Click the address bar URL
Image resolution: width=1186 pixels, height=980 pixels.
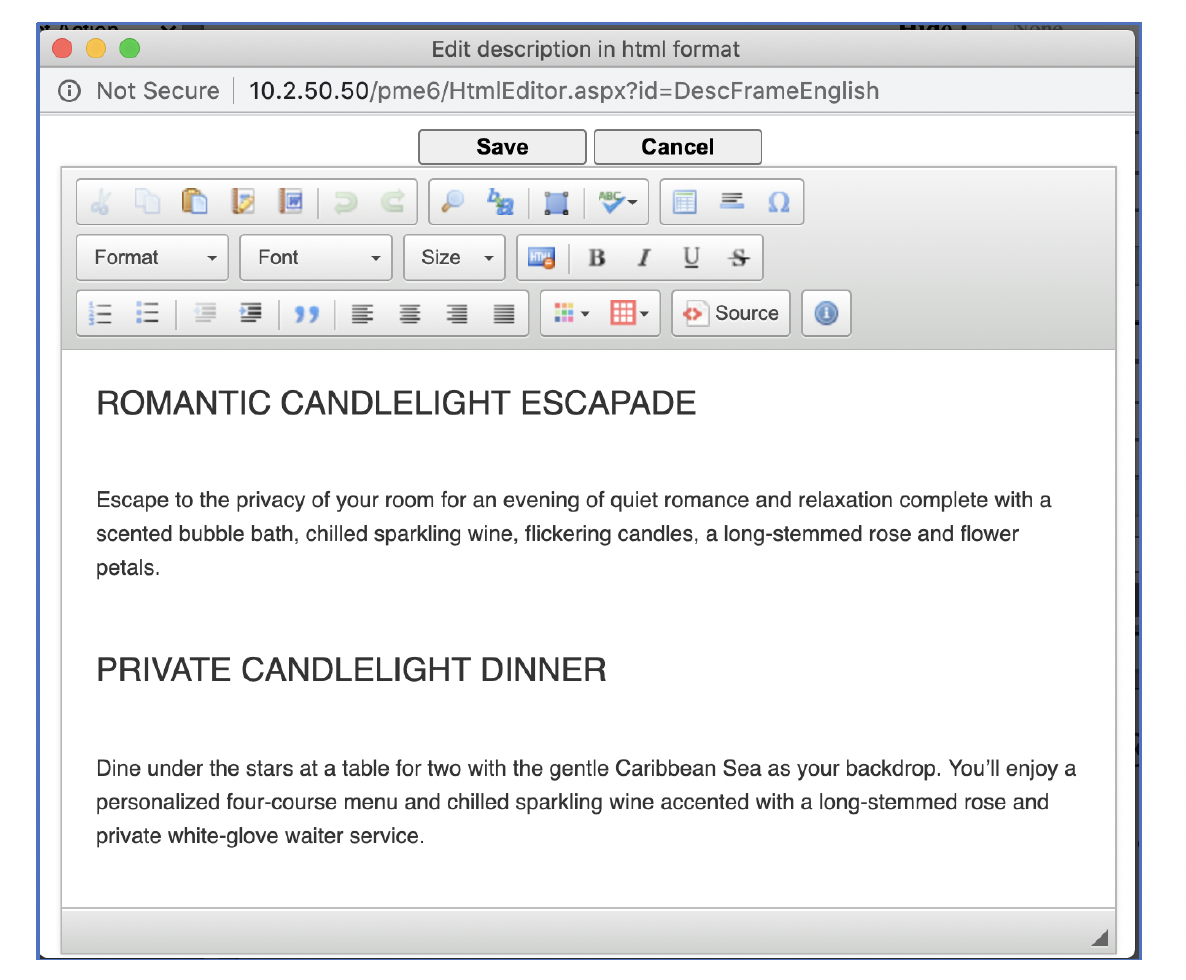(564, 91)
